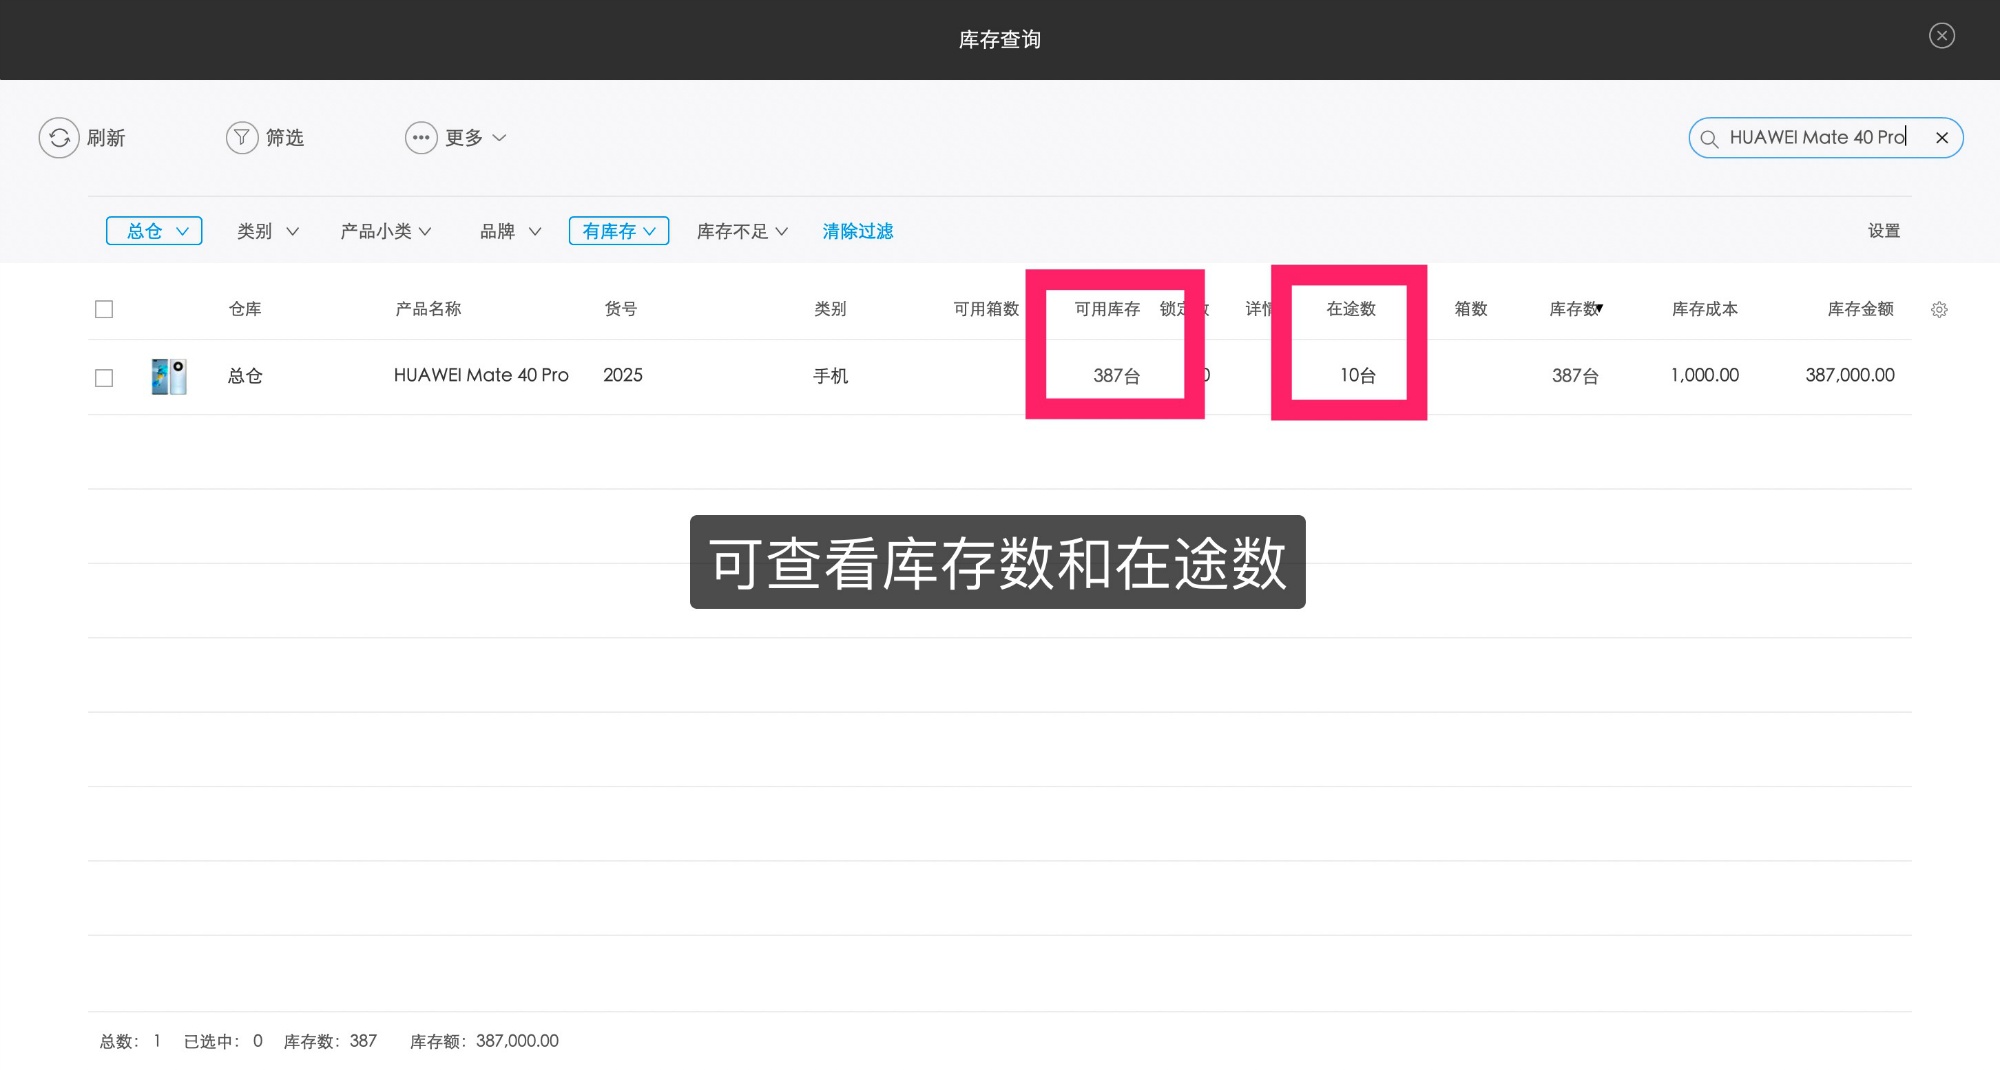2000x1070 pixels.
Task: Check the HUAWEI Mate 40 Pro row checkbox
Action: [x=104, y=378]
